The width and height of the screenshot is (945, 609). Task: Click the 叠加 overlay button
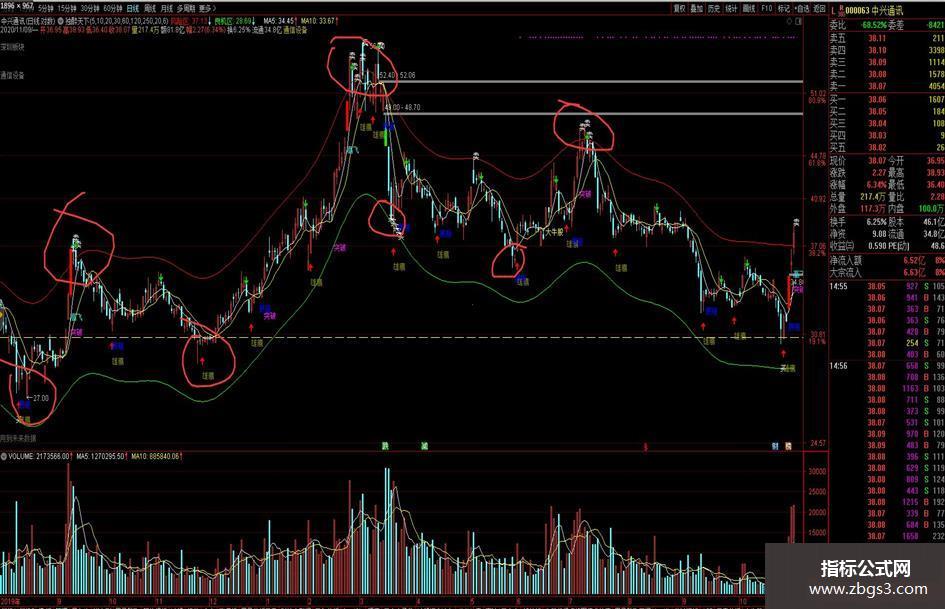(697, 8)
